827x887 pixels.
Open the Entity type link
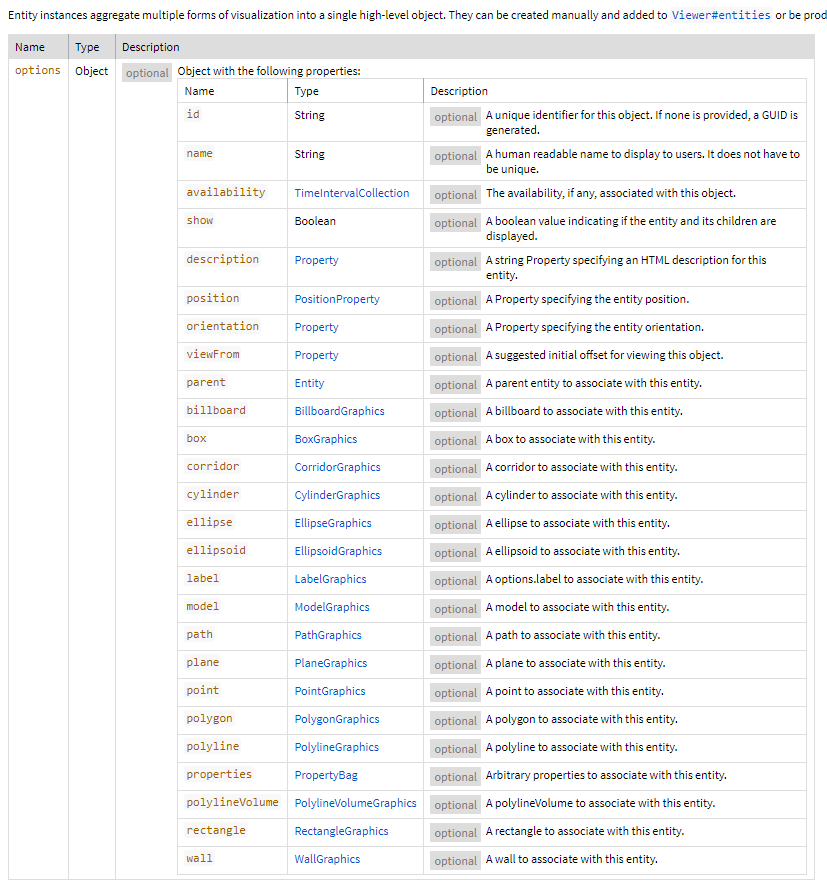click(x=309, y=383)
